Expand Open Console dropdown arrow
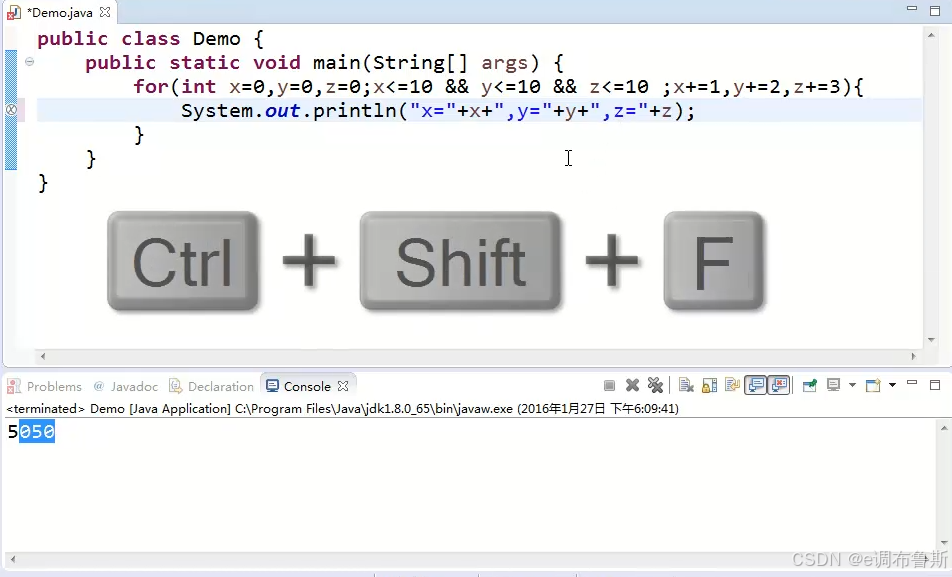Image resolution: width=952 pixels, height=577 pixels. [x=892, y=385]
